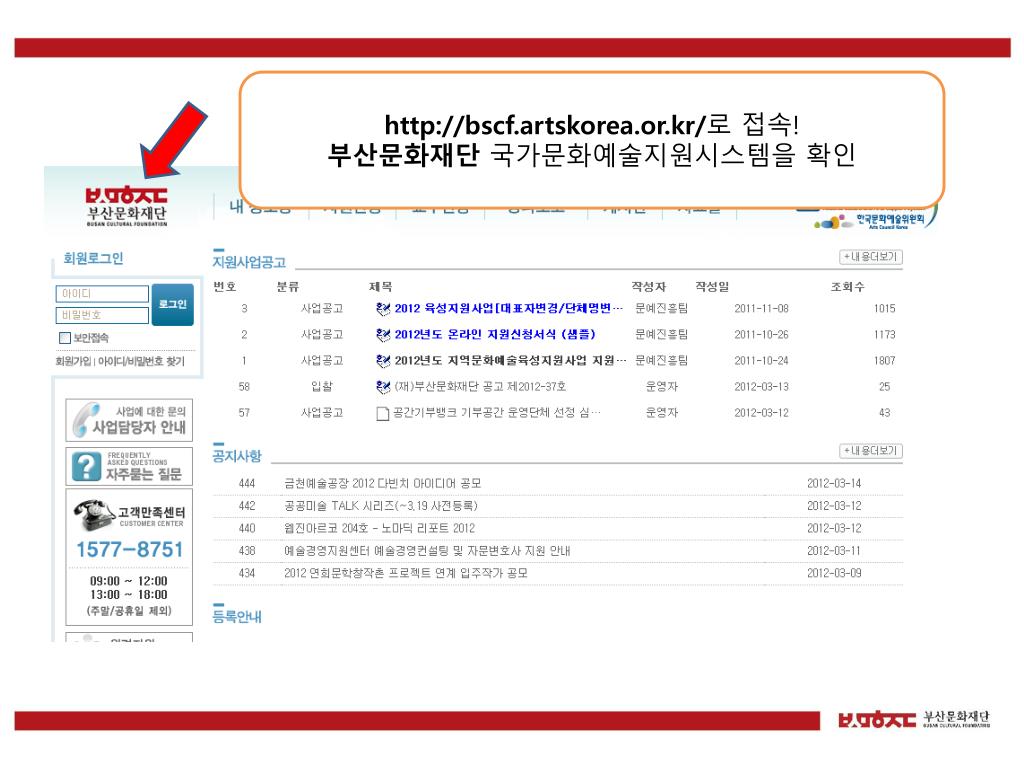Click the 지원사업공고 section heading
The height and width of the screenshot is (768, 1024).
(249, 262)
